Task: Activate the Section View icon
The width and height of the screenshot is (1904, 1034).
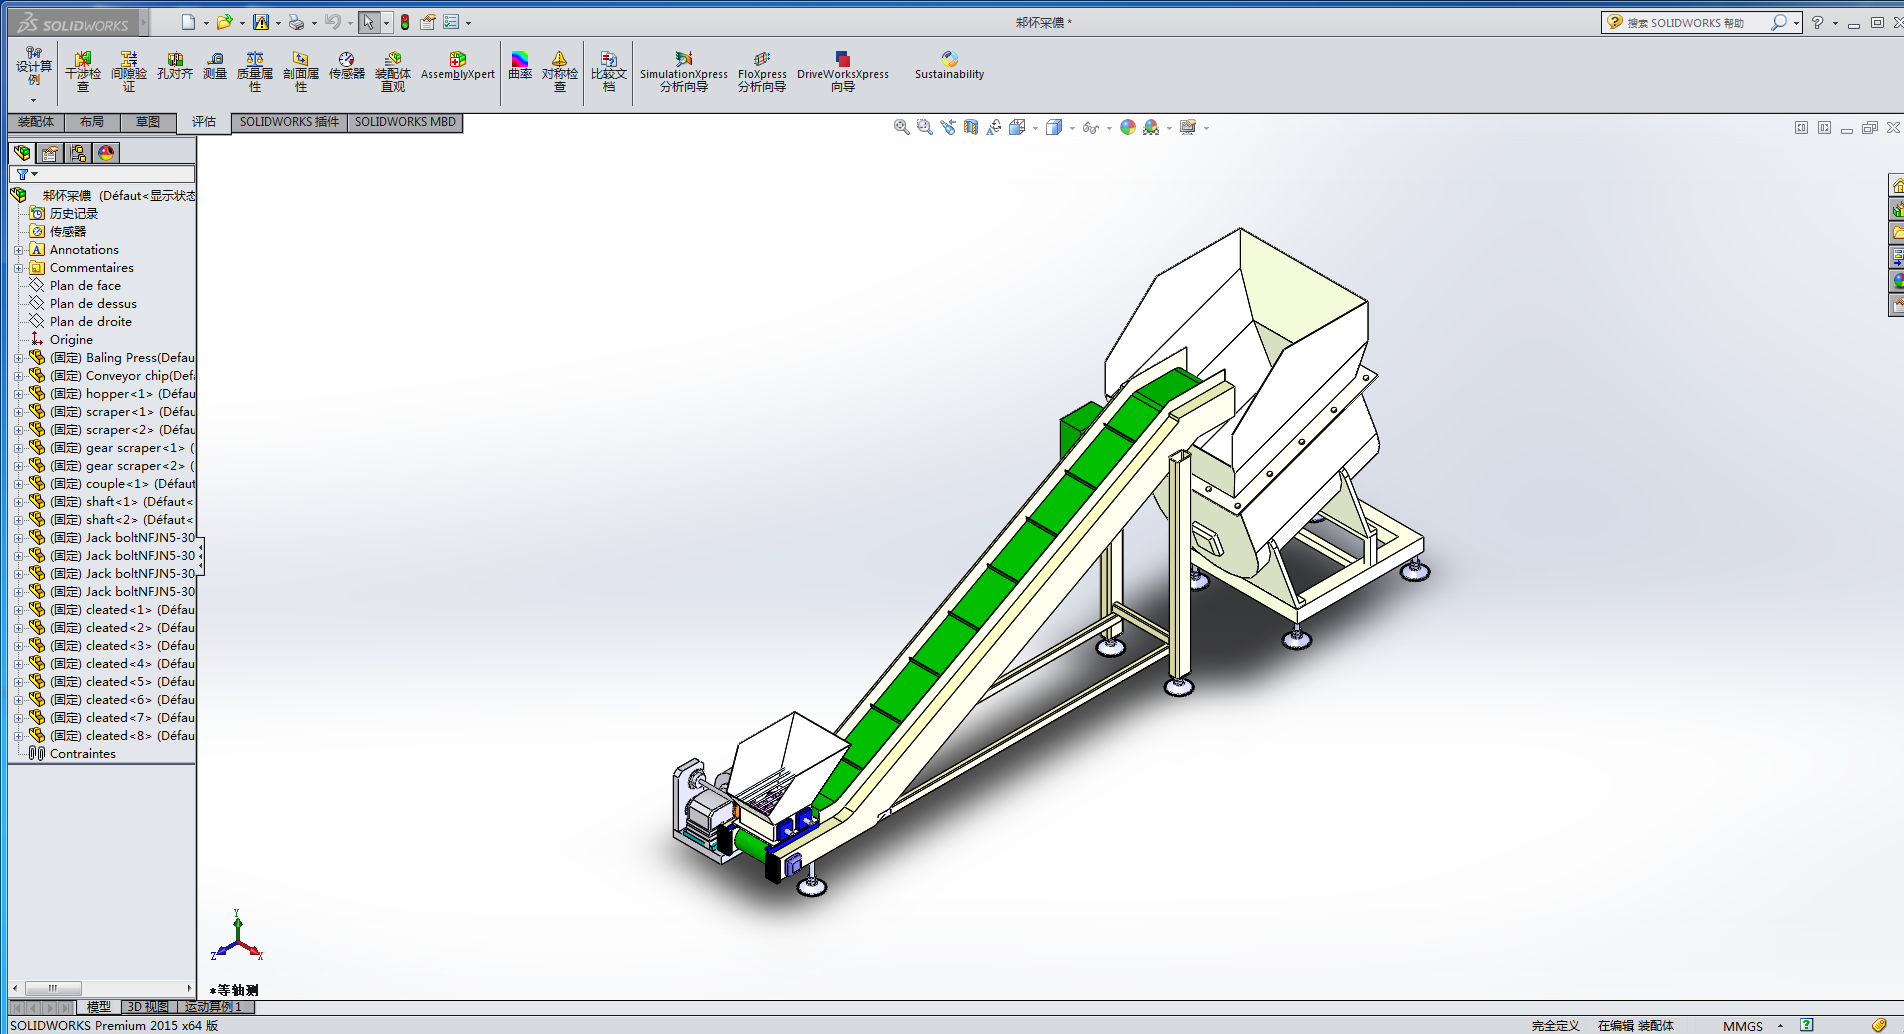Action: pyautogui.click(x=970, y=128)
